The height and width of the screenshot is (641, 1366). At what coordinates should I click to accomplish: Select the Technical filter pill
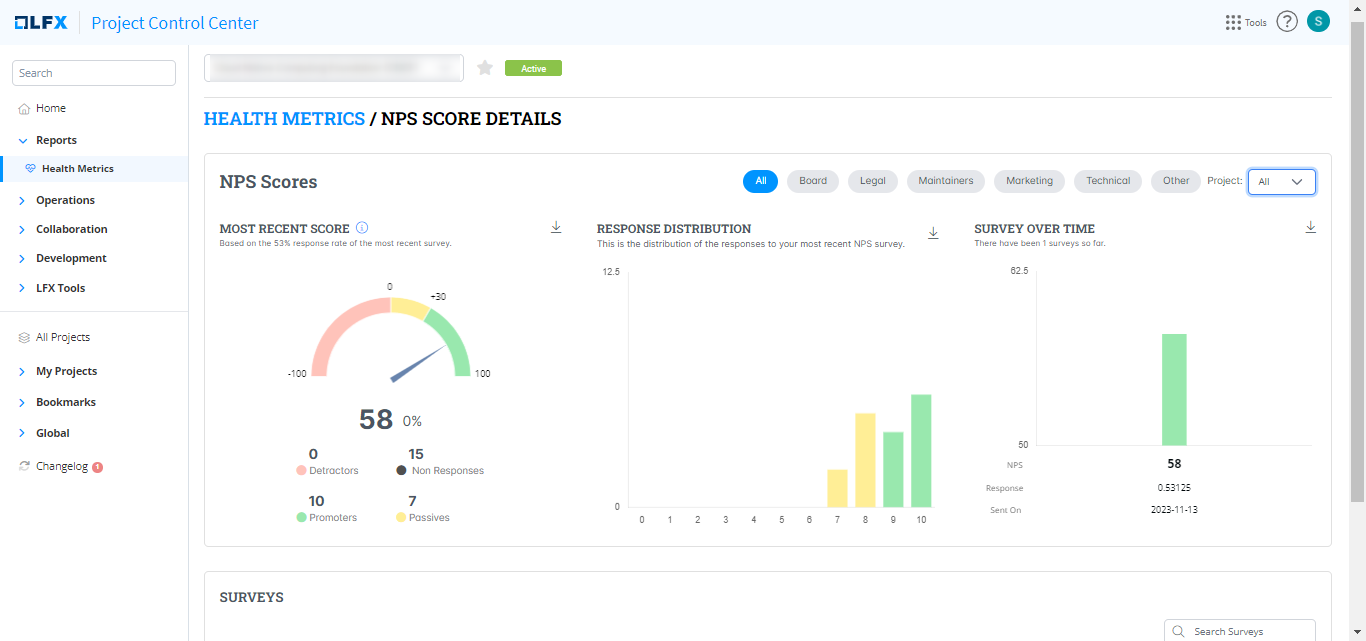1108,181
